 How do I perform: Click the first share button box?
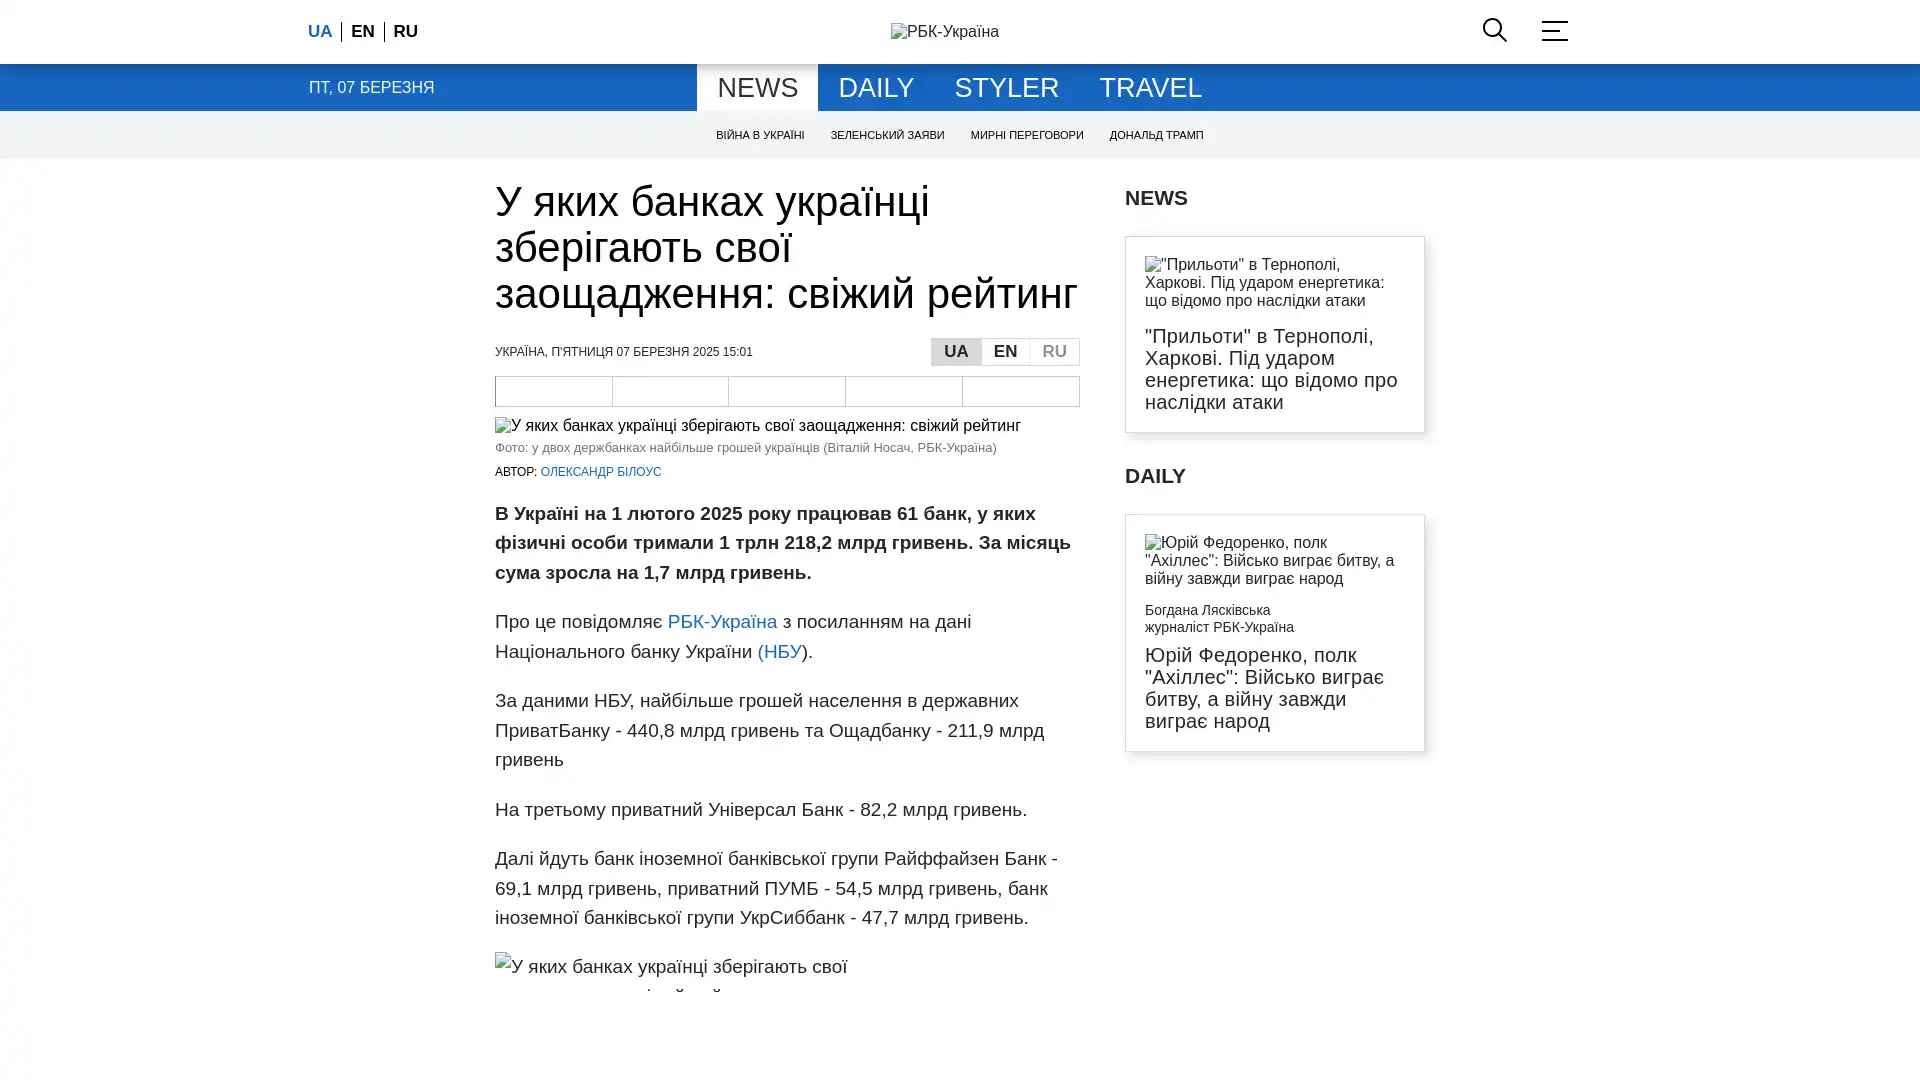tap(553, 391)
